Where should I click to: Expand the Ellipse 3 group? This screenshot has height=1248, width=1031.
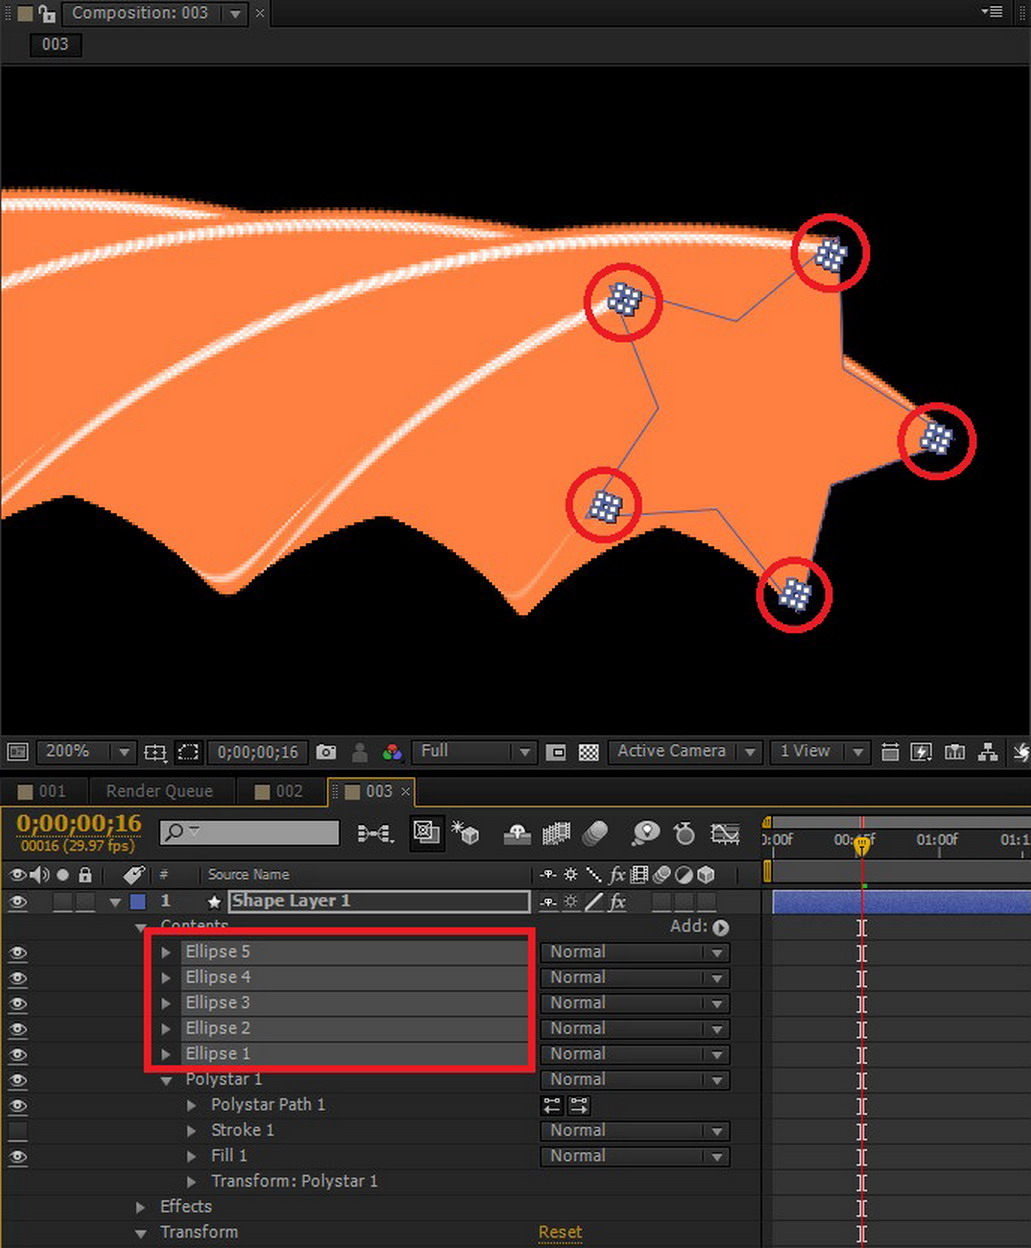166,1003
